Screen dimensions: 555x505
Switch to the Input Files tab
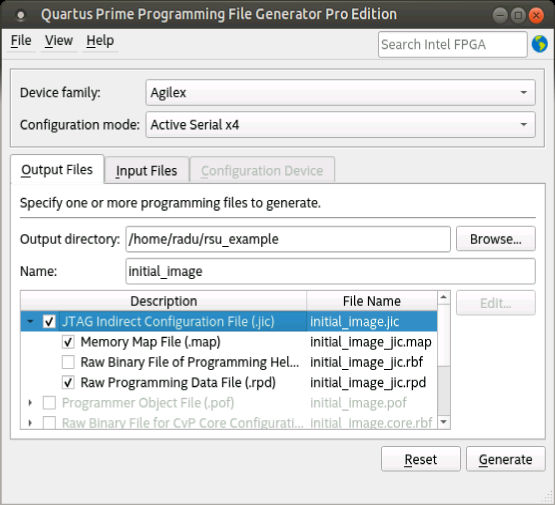pyautogui.click(x=147, y=171)
